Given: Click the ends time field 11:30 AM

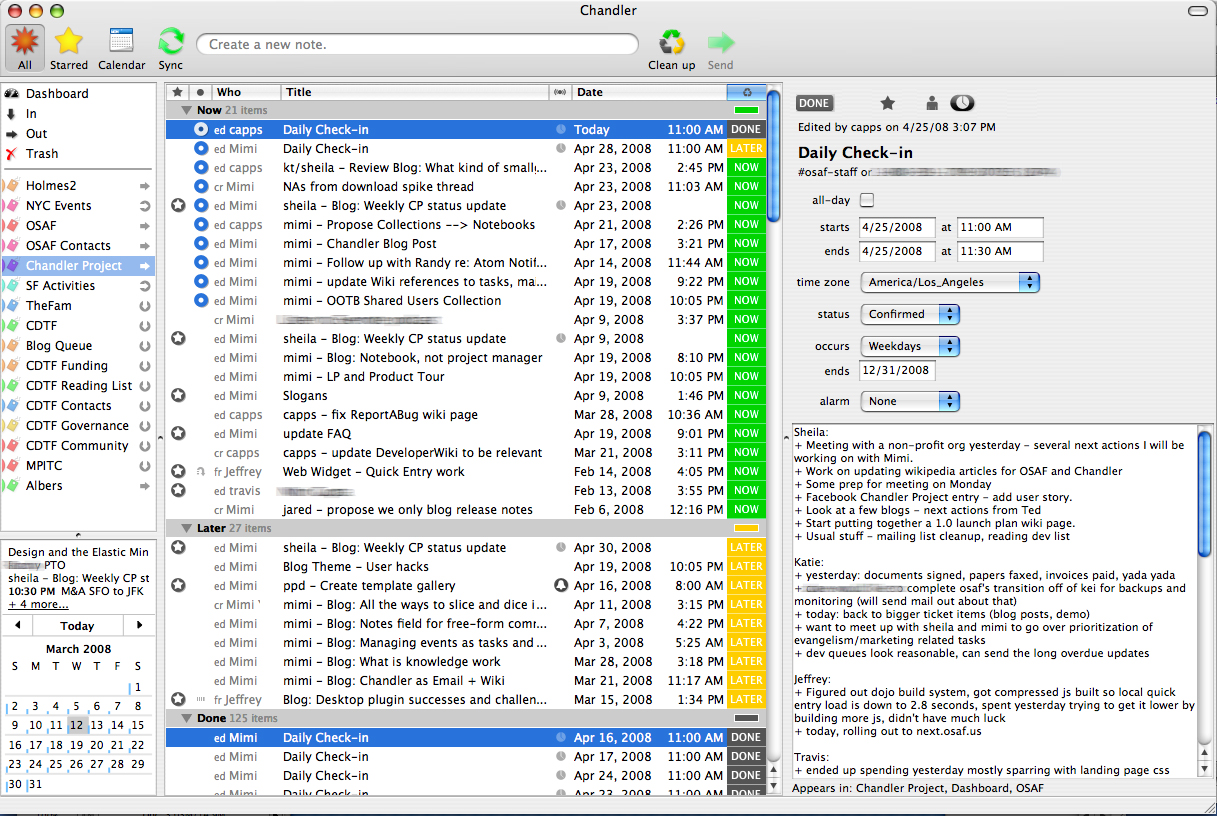Looking at the screenshot, I should [x=1000, y=251].
